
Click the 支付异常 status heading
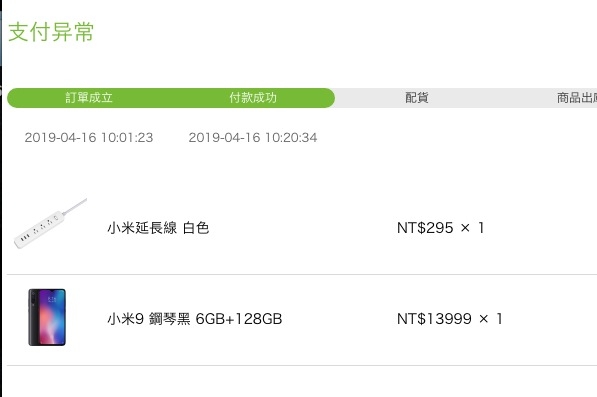(x=51, y=32)
